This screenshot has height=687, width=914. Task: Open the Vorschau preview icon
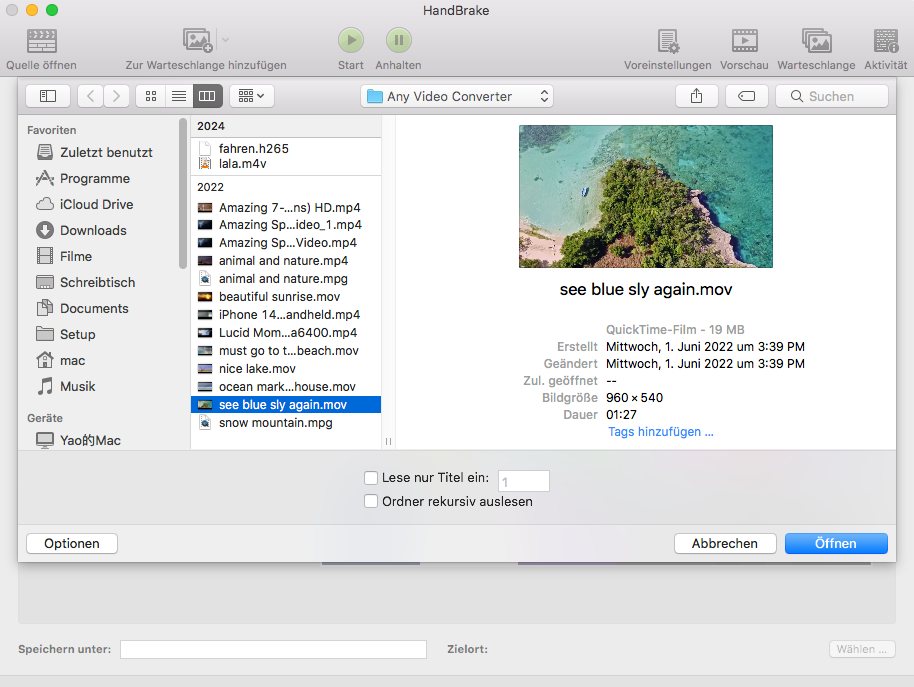744,41
